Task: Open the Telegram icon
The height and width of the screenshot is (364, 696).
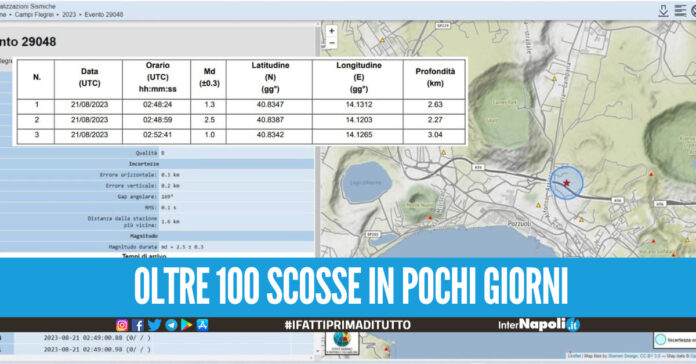Action: coord(171,325)
